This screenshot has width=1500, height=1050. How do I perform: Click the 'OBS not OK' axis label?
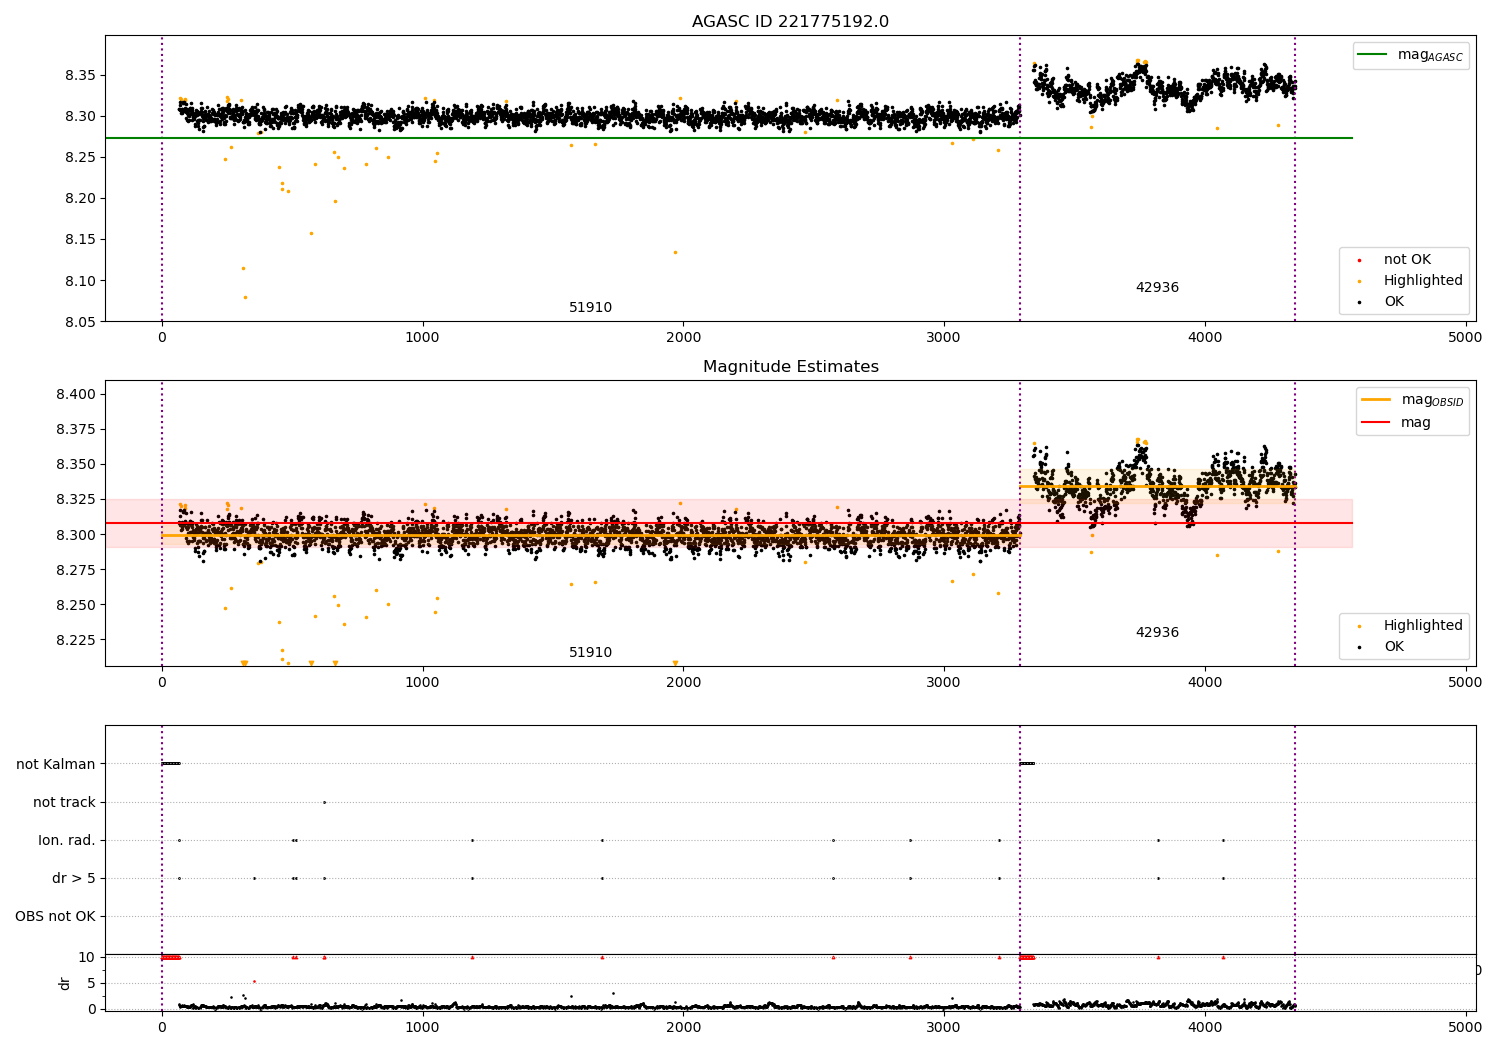pos(55,916)
